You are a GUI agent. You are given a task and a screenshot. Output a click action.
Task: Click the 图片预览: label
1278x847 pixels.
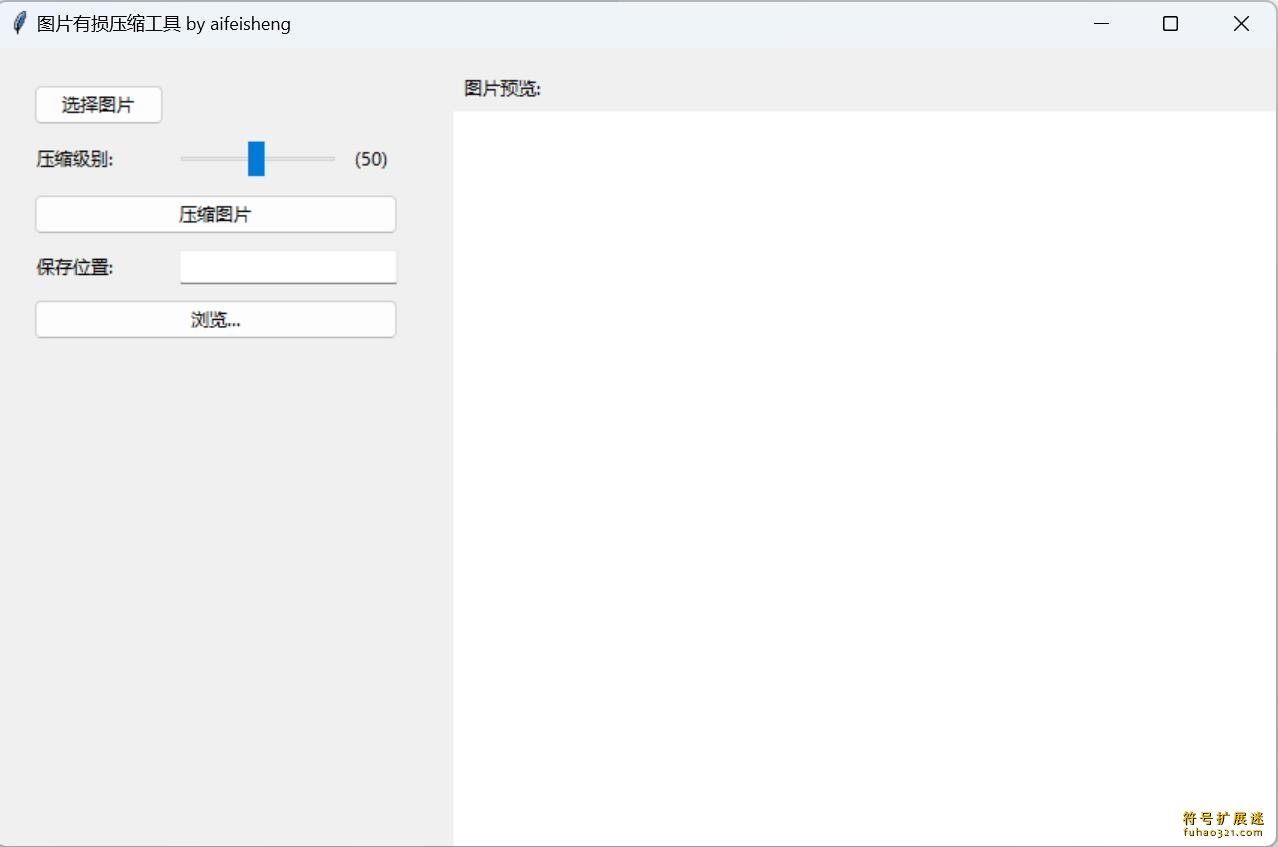coord(502,88)
